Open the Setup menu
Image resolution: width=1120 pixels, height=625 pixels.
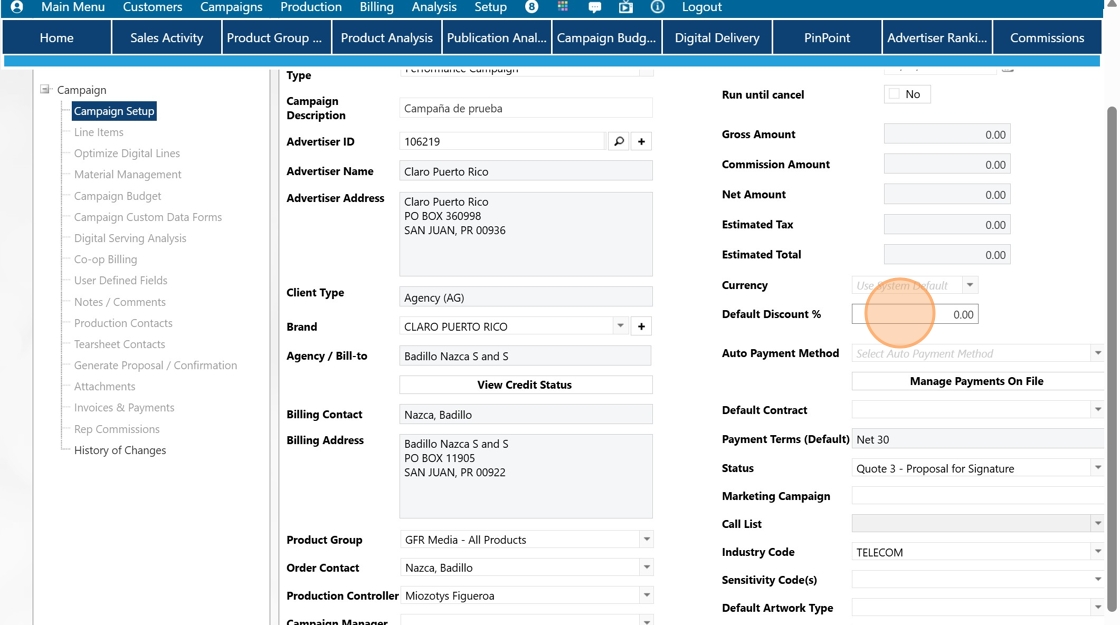[x=490, y=7]
